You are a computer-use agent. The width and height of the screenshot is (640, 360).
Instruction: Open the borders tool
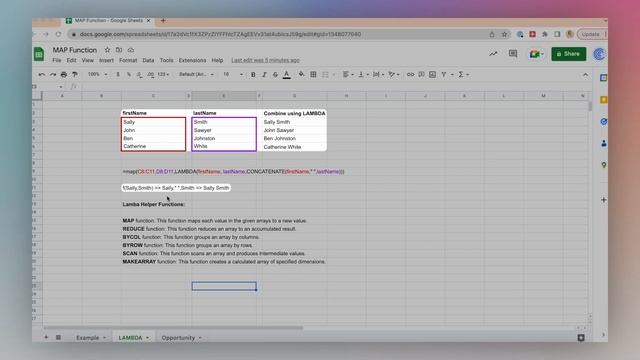click(313, 75)
